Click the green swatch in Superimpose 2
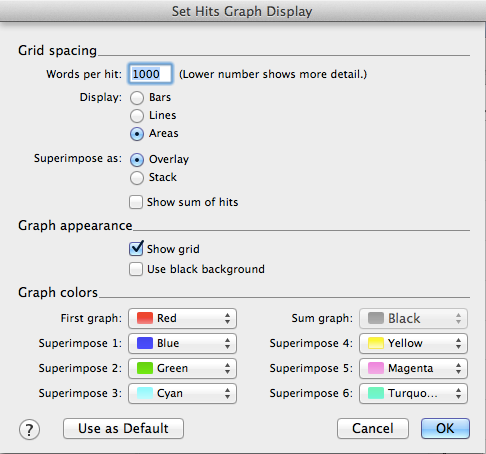Image resolution: width=486 pixels, height=454 pixels. [145, 368]
